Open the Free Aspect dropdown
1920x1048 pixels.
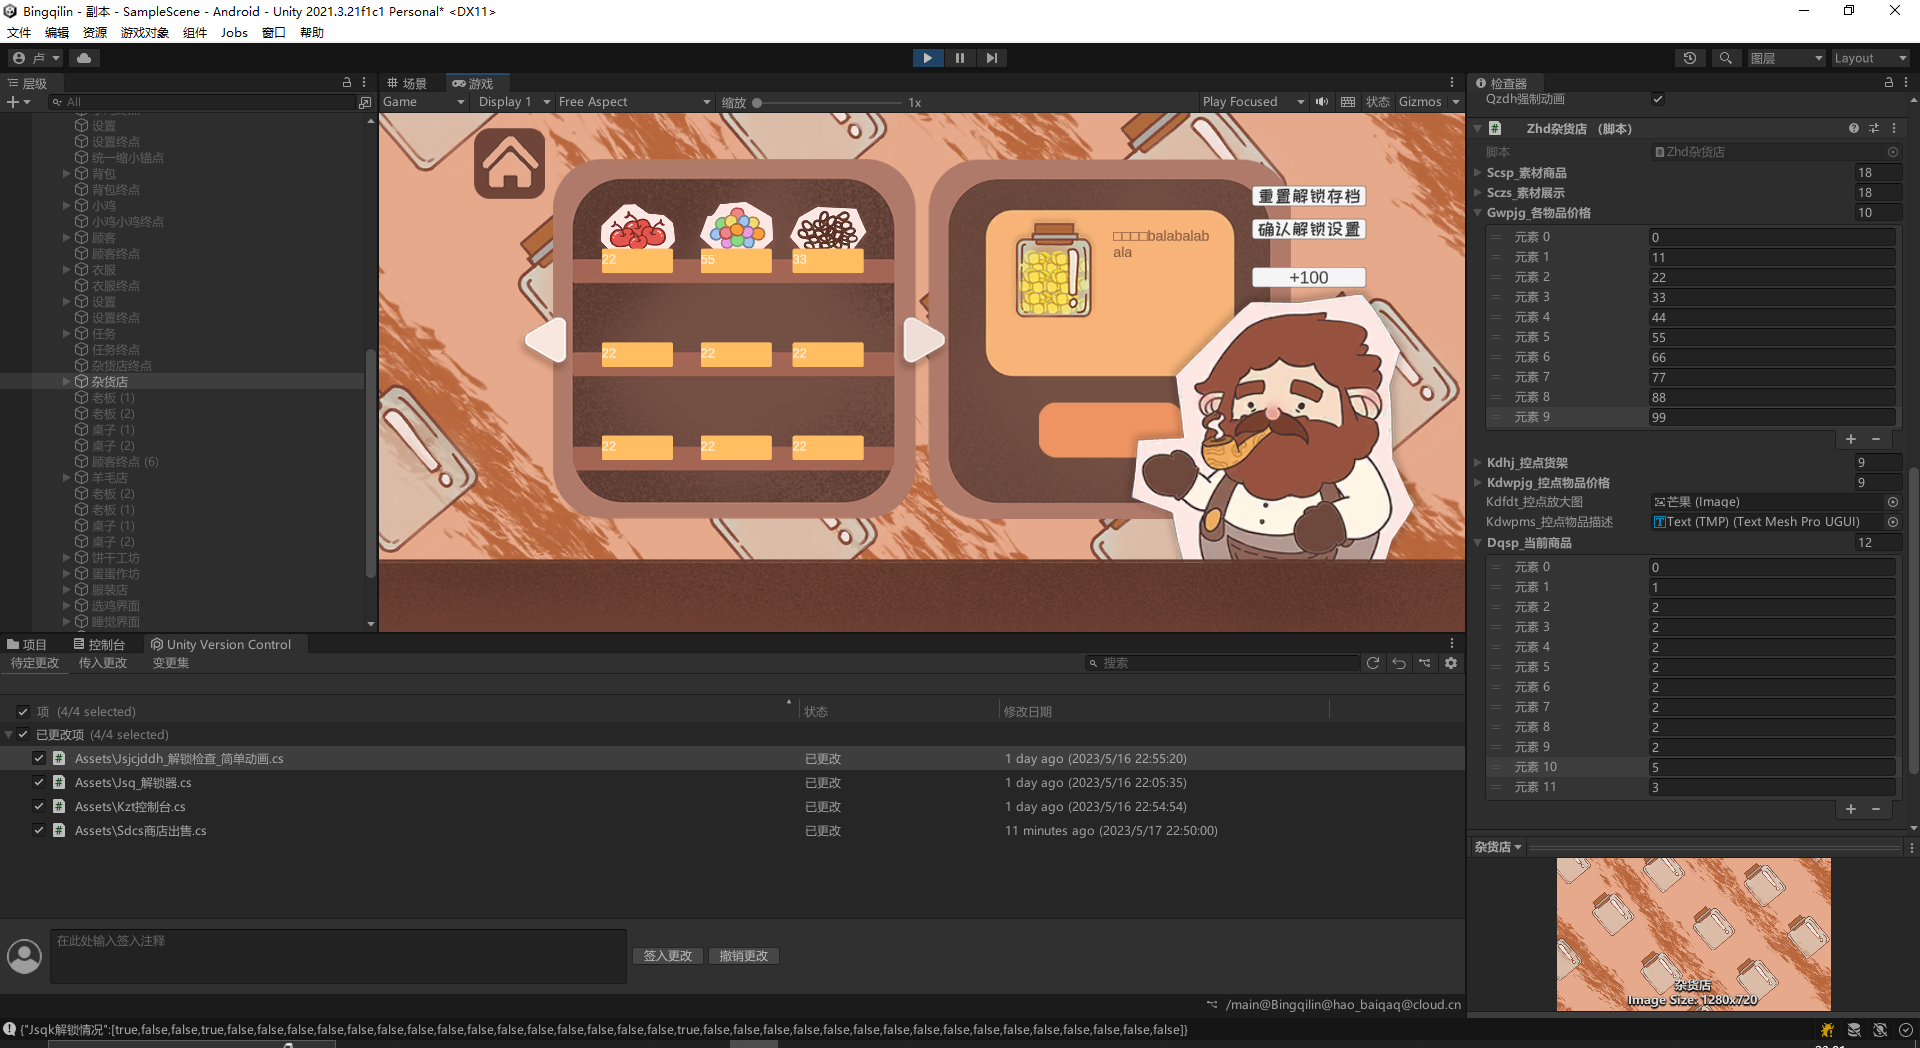(x=634, y=102)
